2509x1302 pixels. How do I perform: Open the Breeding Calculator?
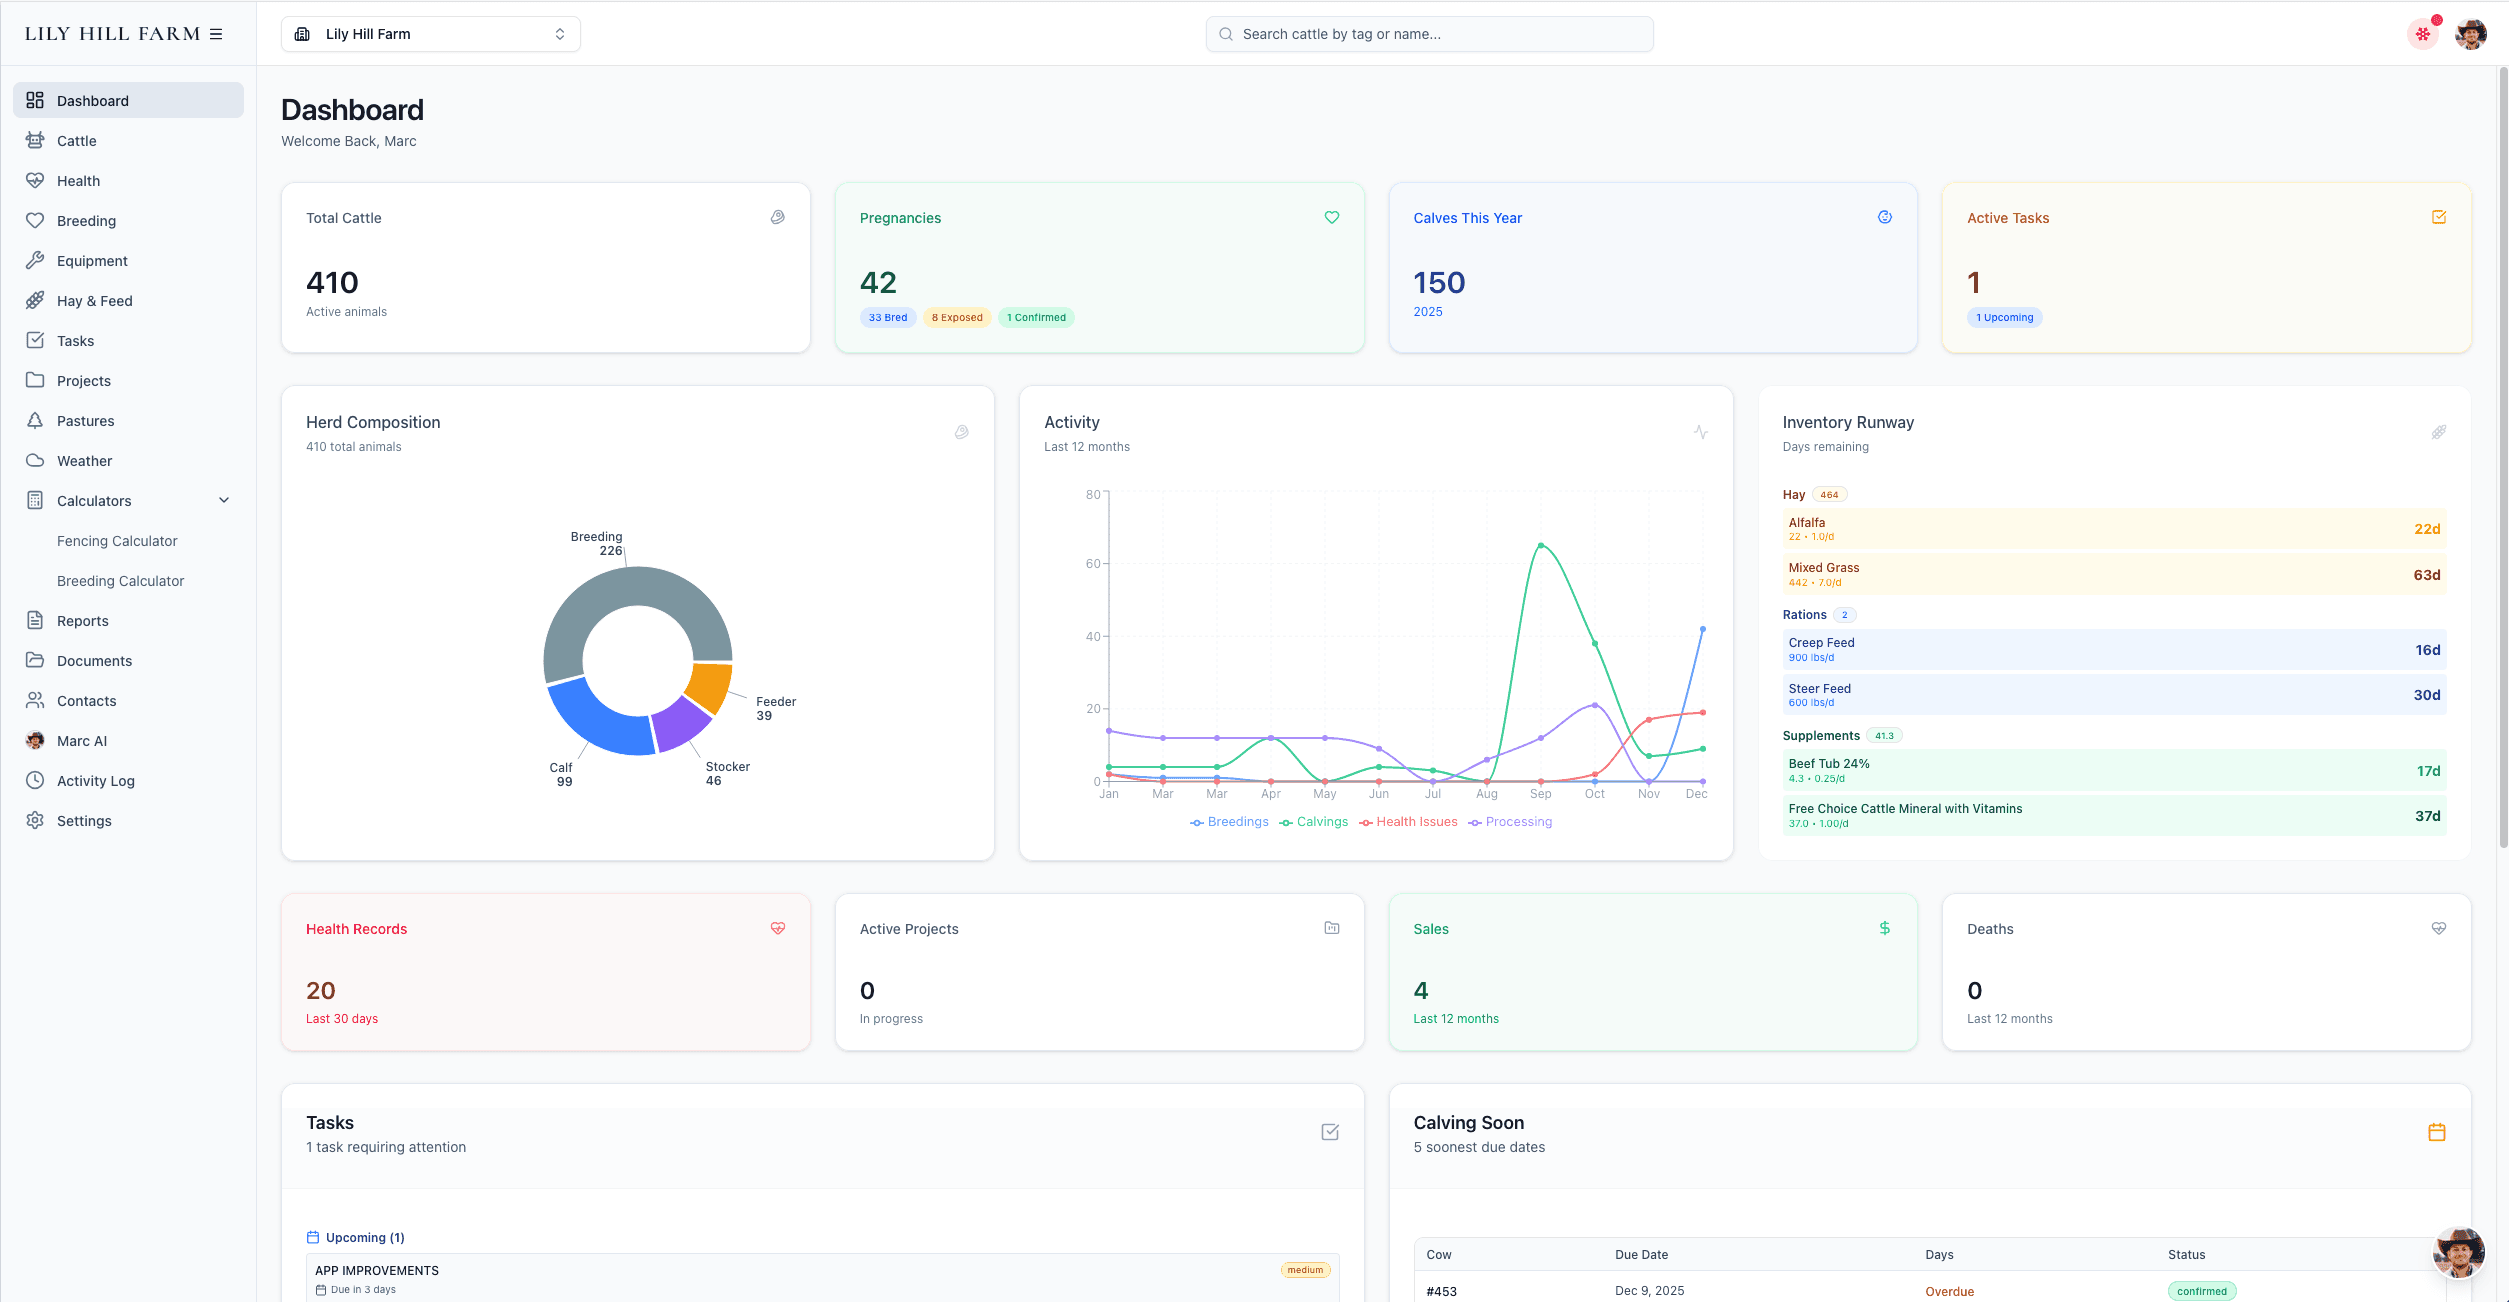121,580
